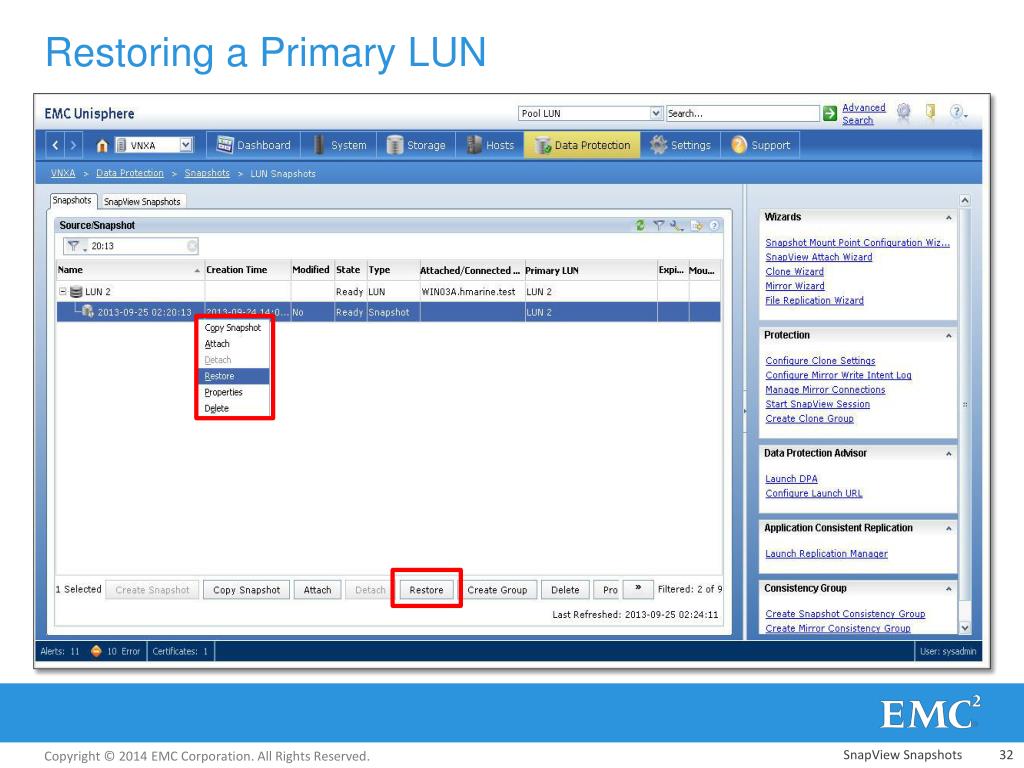Open the VNXA system selector dropdown
Image resolution: width=1024 pixels, height=768 pixels.
click(186, 145)
